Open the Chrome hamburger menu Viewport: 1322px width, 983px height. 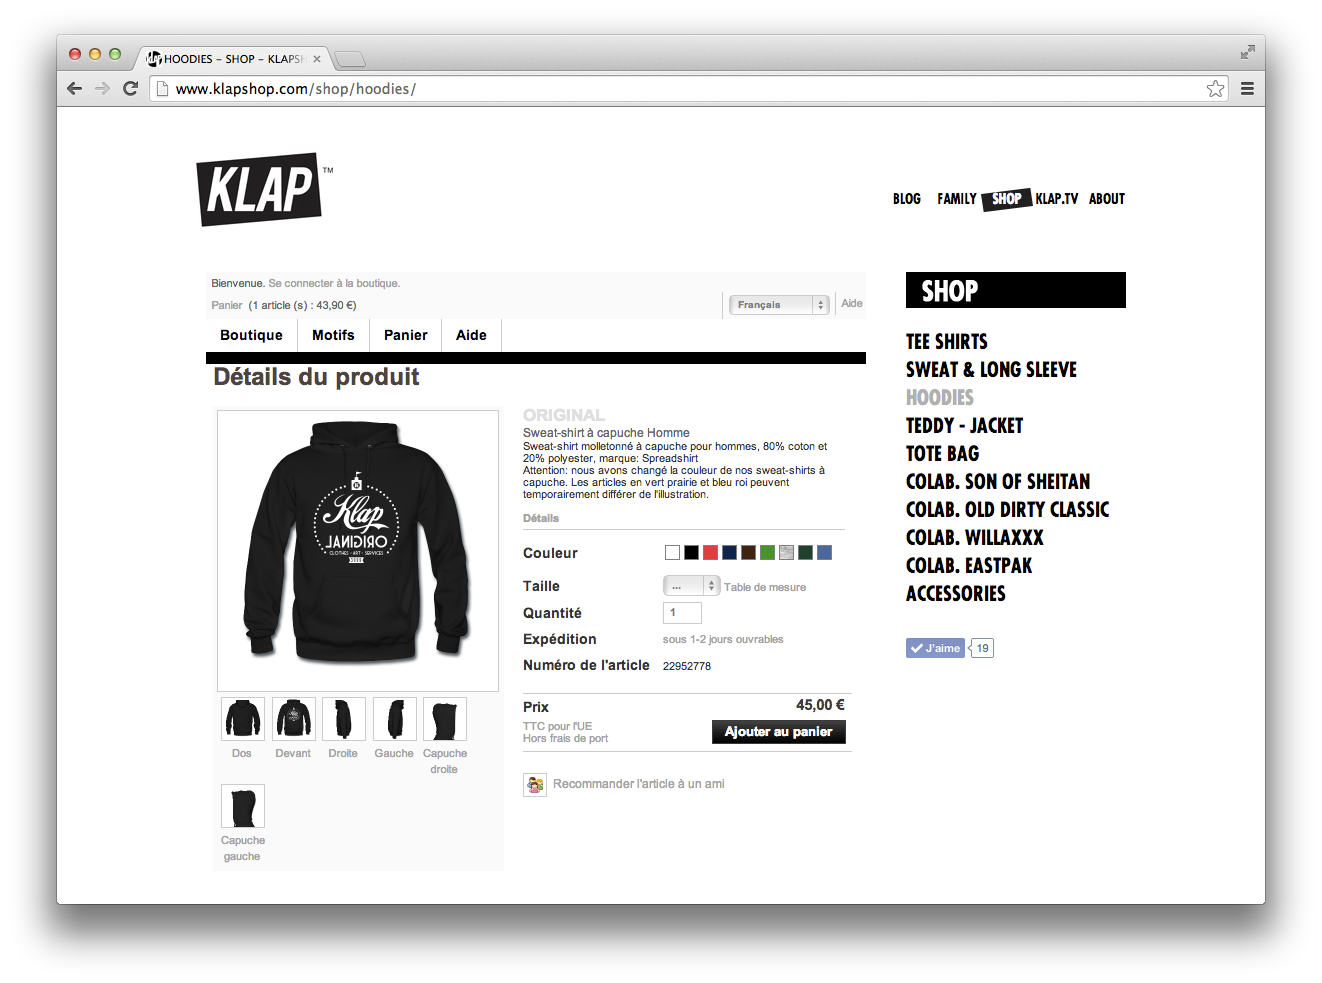click(x=1247, y=89)
